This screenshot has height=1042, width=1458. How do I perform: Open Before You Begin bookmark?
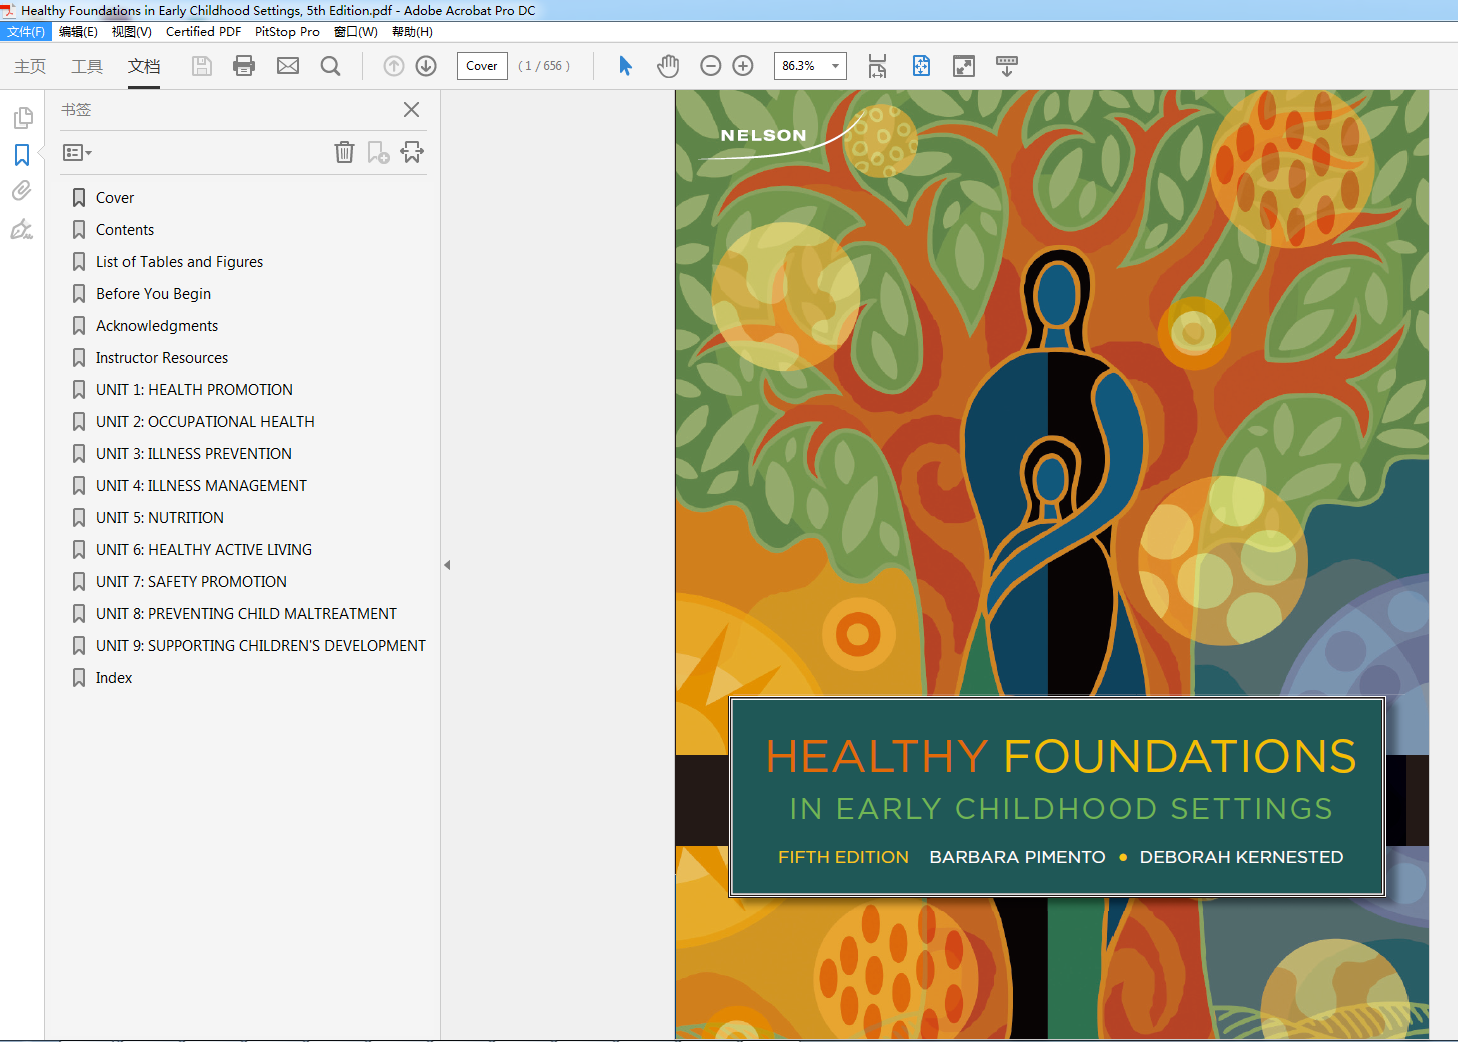click(153, 294)
